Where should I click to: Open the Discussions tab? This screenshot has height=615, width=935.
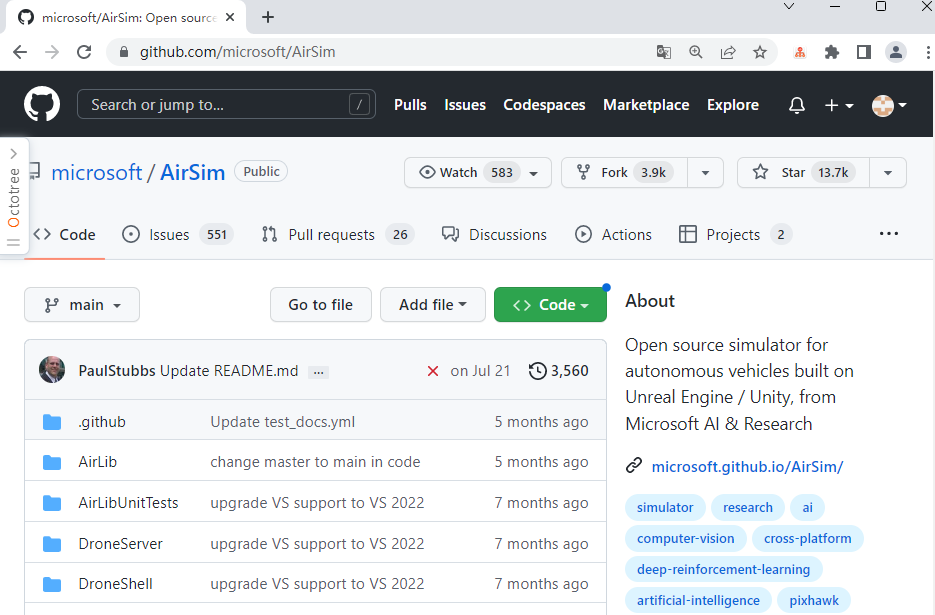(494, 234)
